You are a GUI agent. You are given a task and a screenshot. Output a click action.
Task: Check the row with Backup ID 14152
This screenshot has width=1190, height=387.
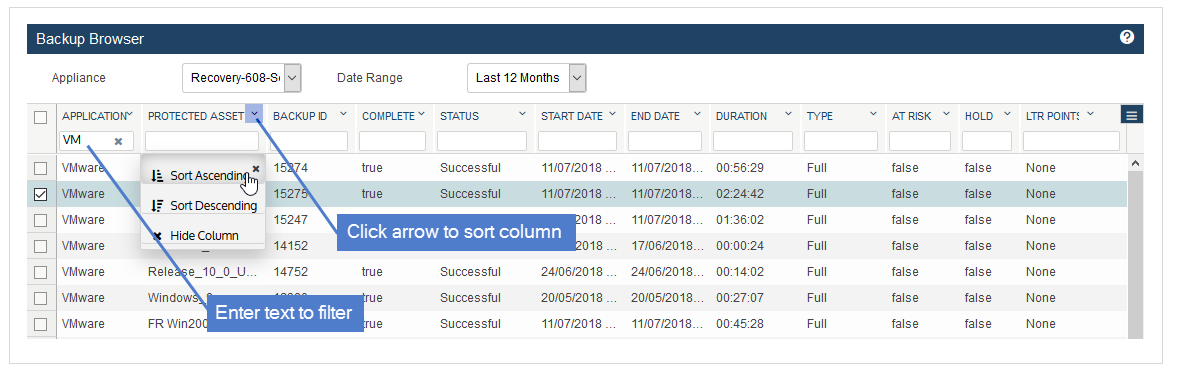click(41, 246)
